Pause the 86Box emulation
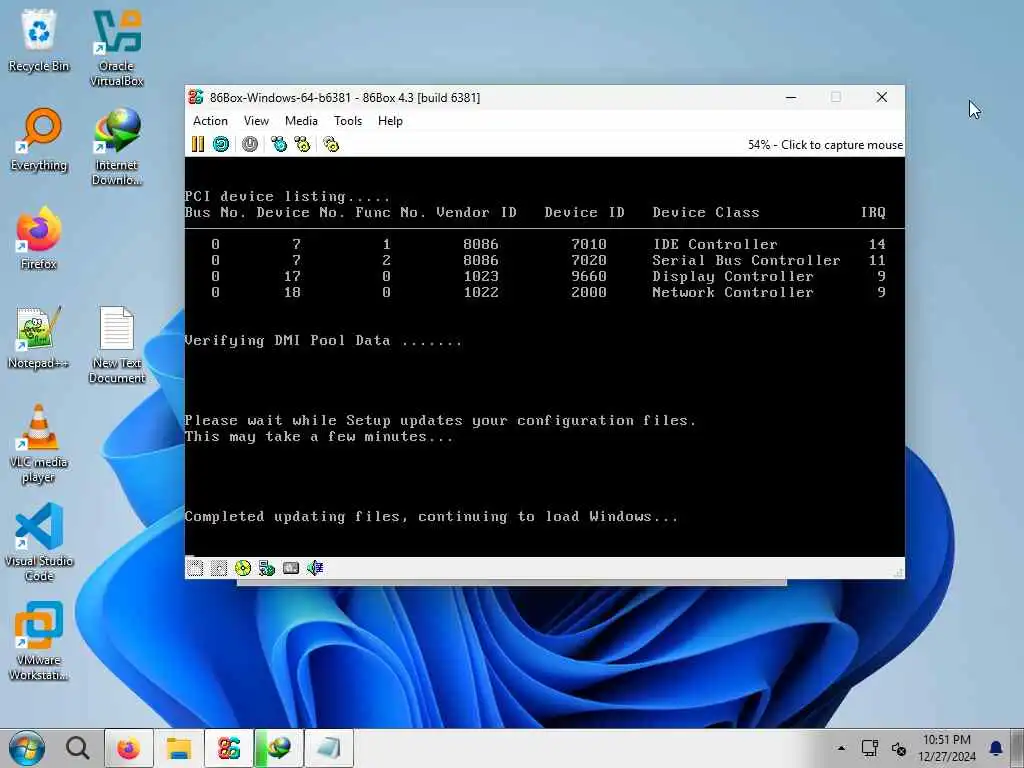Image resolution: width=1024 pixels, height=768 pixels. pyautogui.click(x=198, y=144)
